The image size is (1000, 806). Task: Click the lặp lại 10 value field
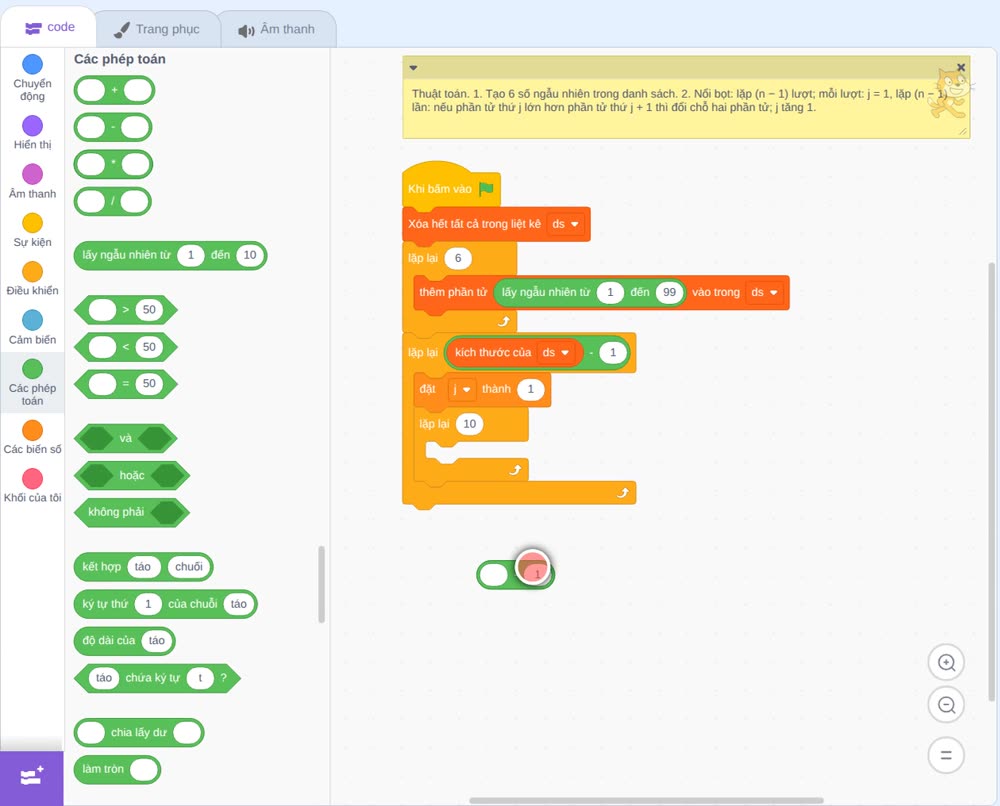click(469, 424)
